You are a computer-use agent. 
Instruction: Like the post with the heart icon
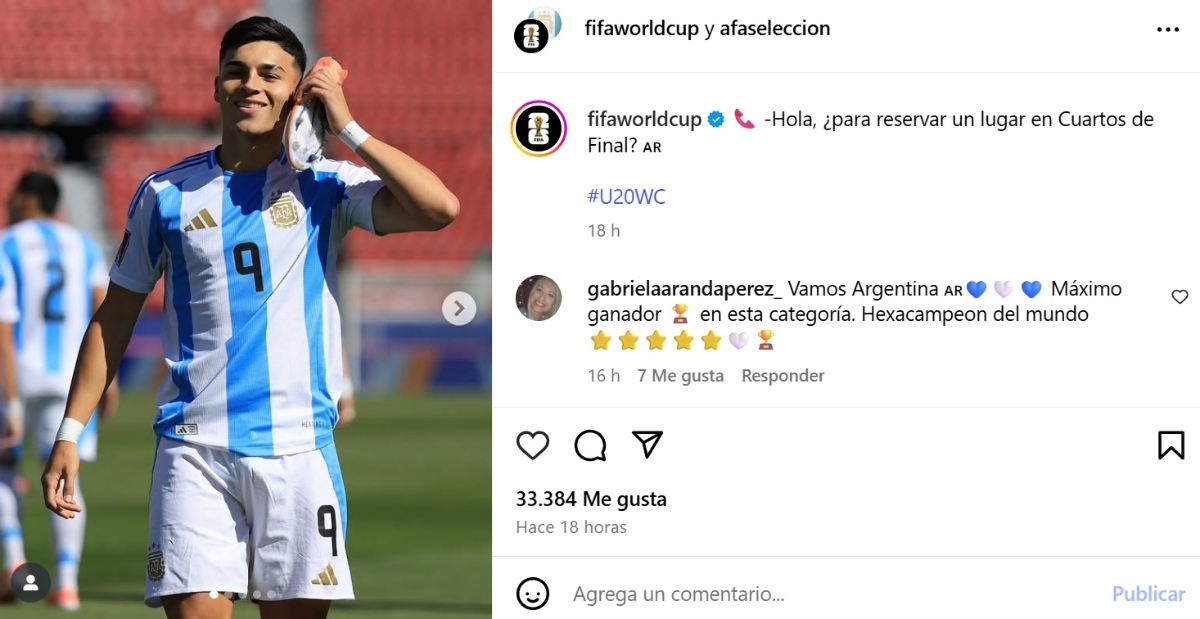[x=533, y=445]
